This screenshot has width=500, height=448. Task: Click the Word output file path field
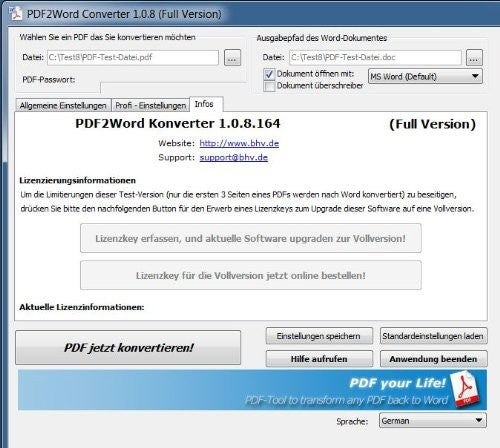pyautogui.click(x=375, y=57)
